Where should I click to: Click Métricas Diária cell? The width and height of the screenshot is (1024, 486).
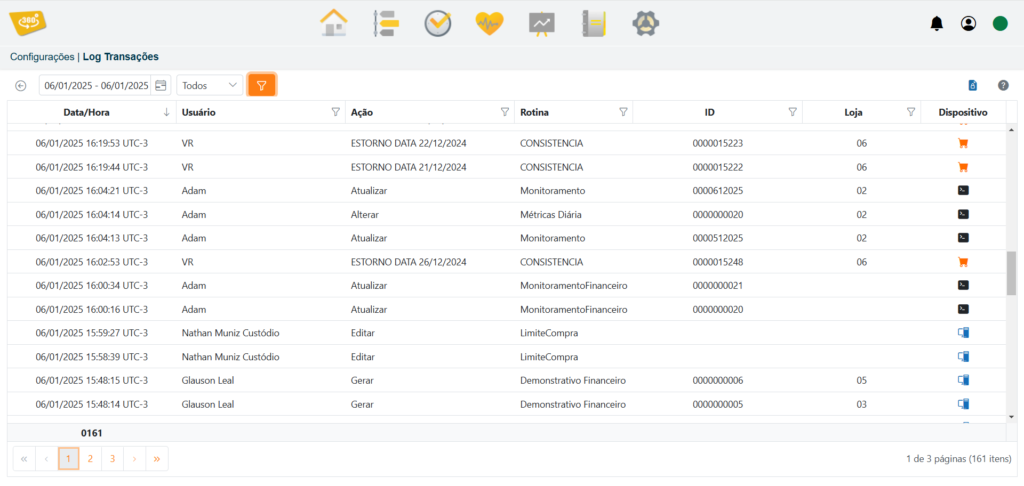(x=551, y=214)
